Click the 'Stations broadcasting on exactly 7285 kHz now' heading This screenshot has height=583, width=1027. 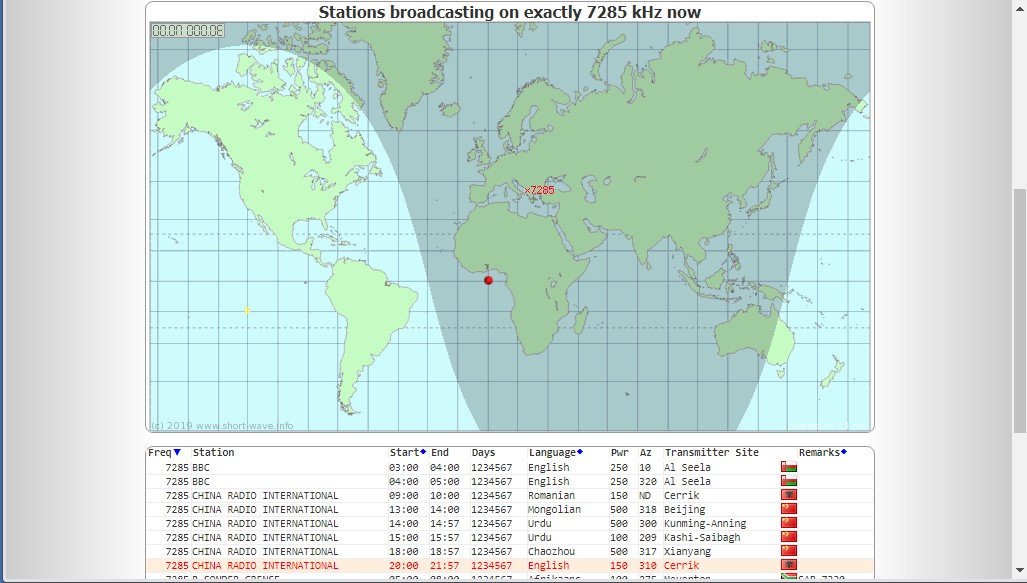tap(510, 12)
